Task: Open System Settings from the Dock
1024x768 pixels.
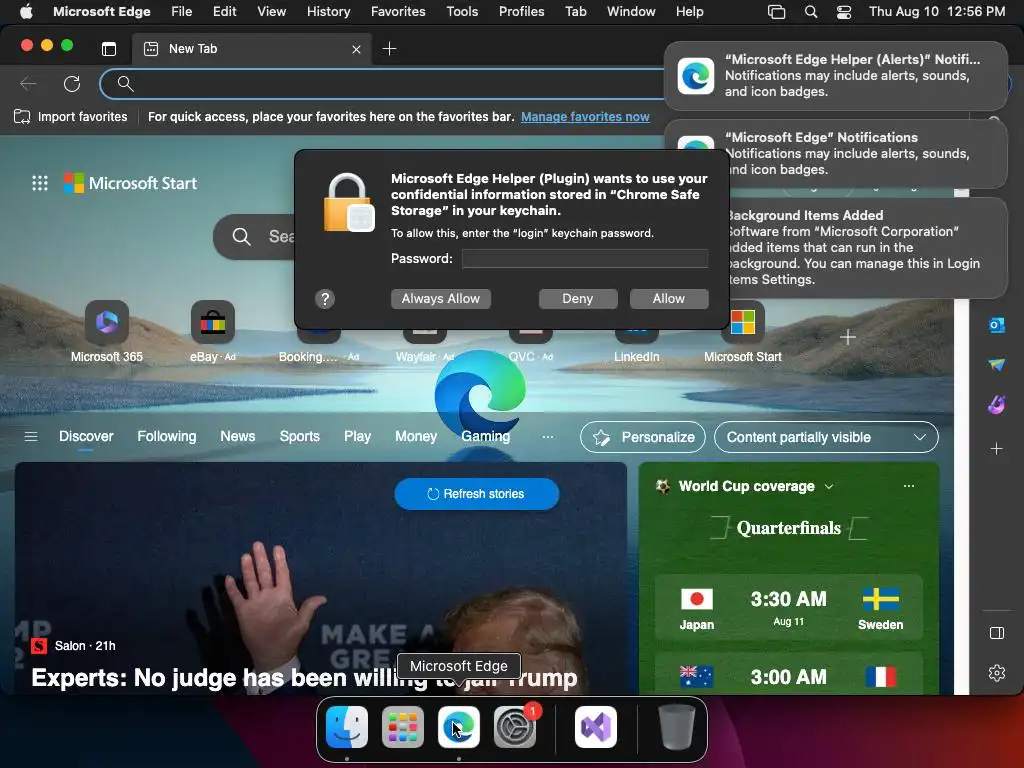Action: click(515, 727)
